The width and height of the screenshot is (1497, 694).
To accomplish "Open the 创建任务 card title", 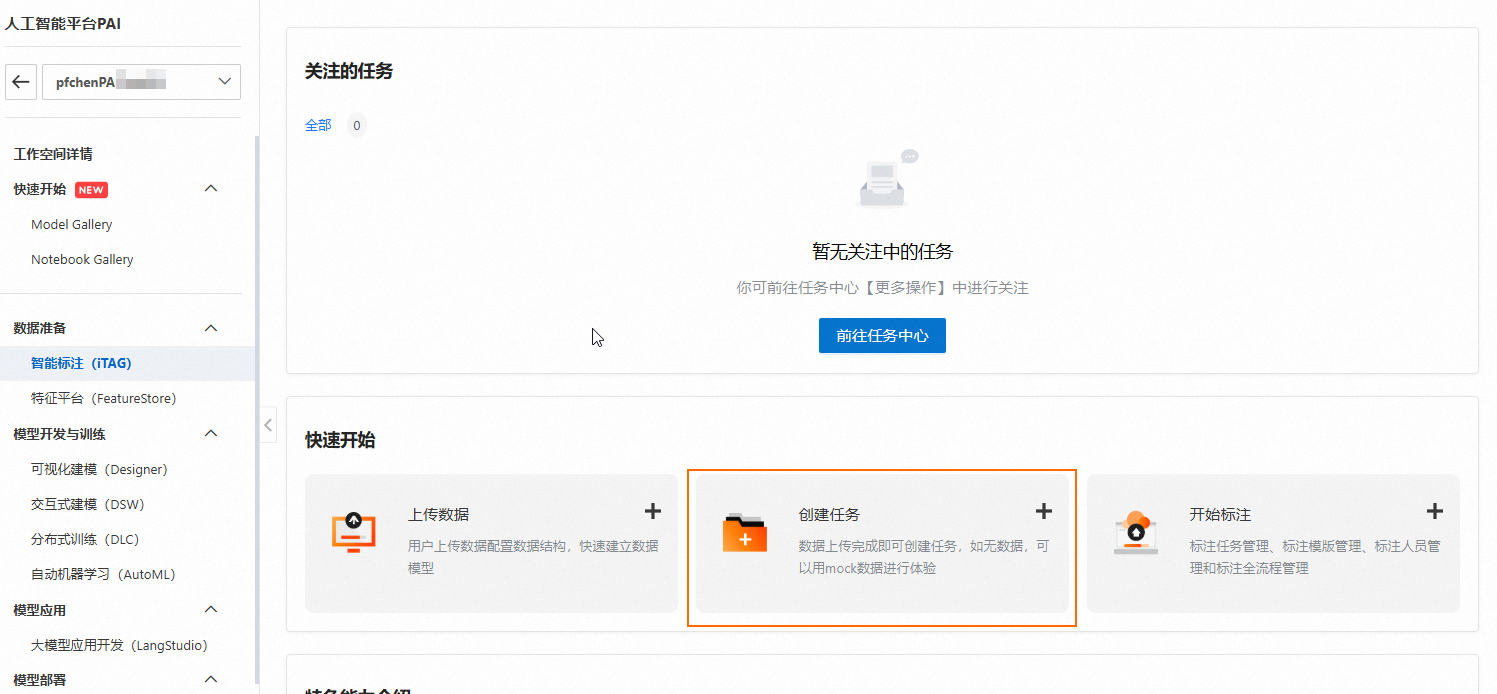I will 829,515.
